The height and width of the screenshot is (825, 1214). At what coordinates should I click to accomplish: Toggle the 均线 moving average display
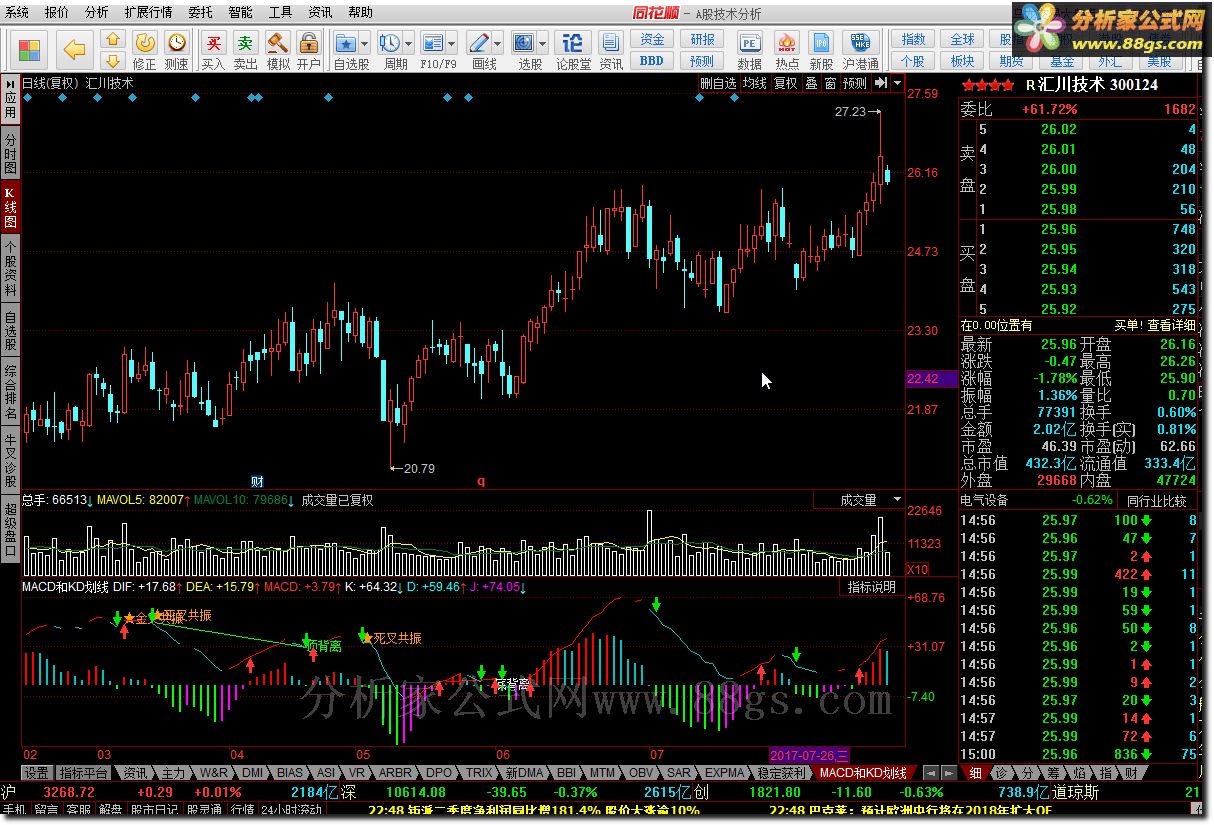(754, 84)
